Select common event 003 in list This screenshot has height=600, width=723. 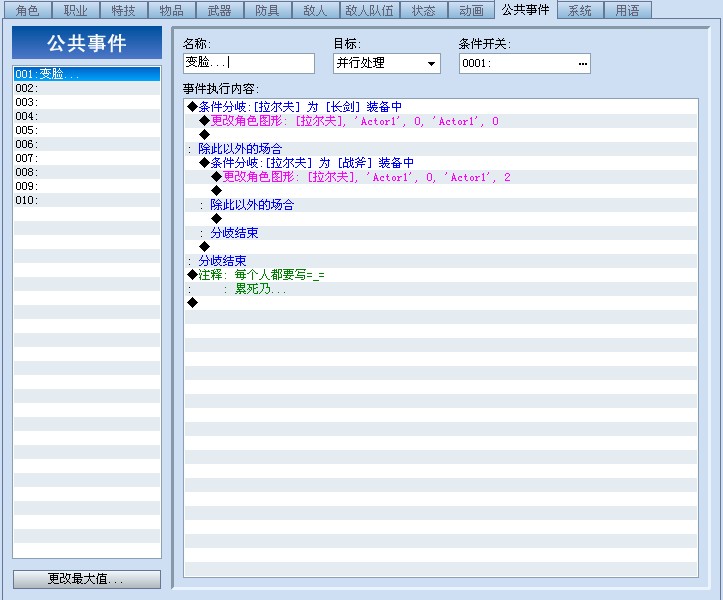[x=87, y=102]
